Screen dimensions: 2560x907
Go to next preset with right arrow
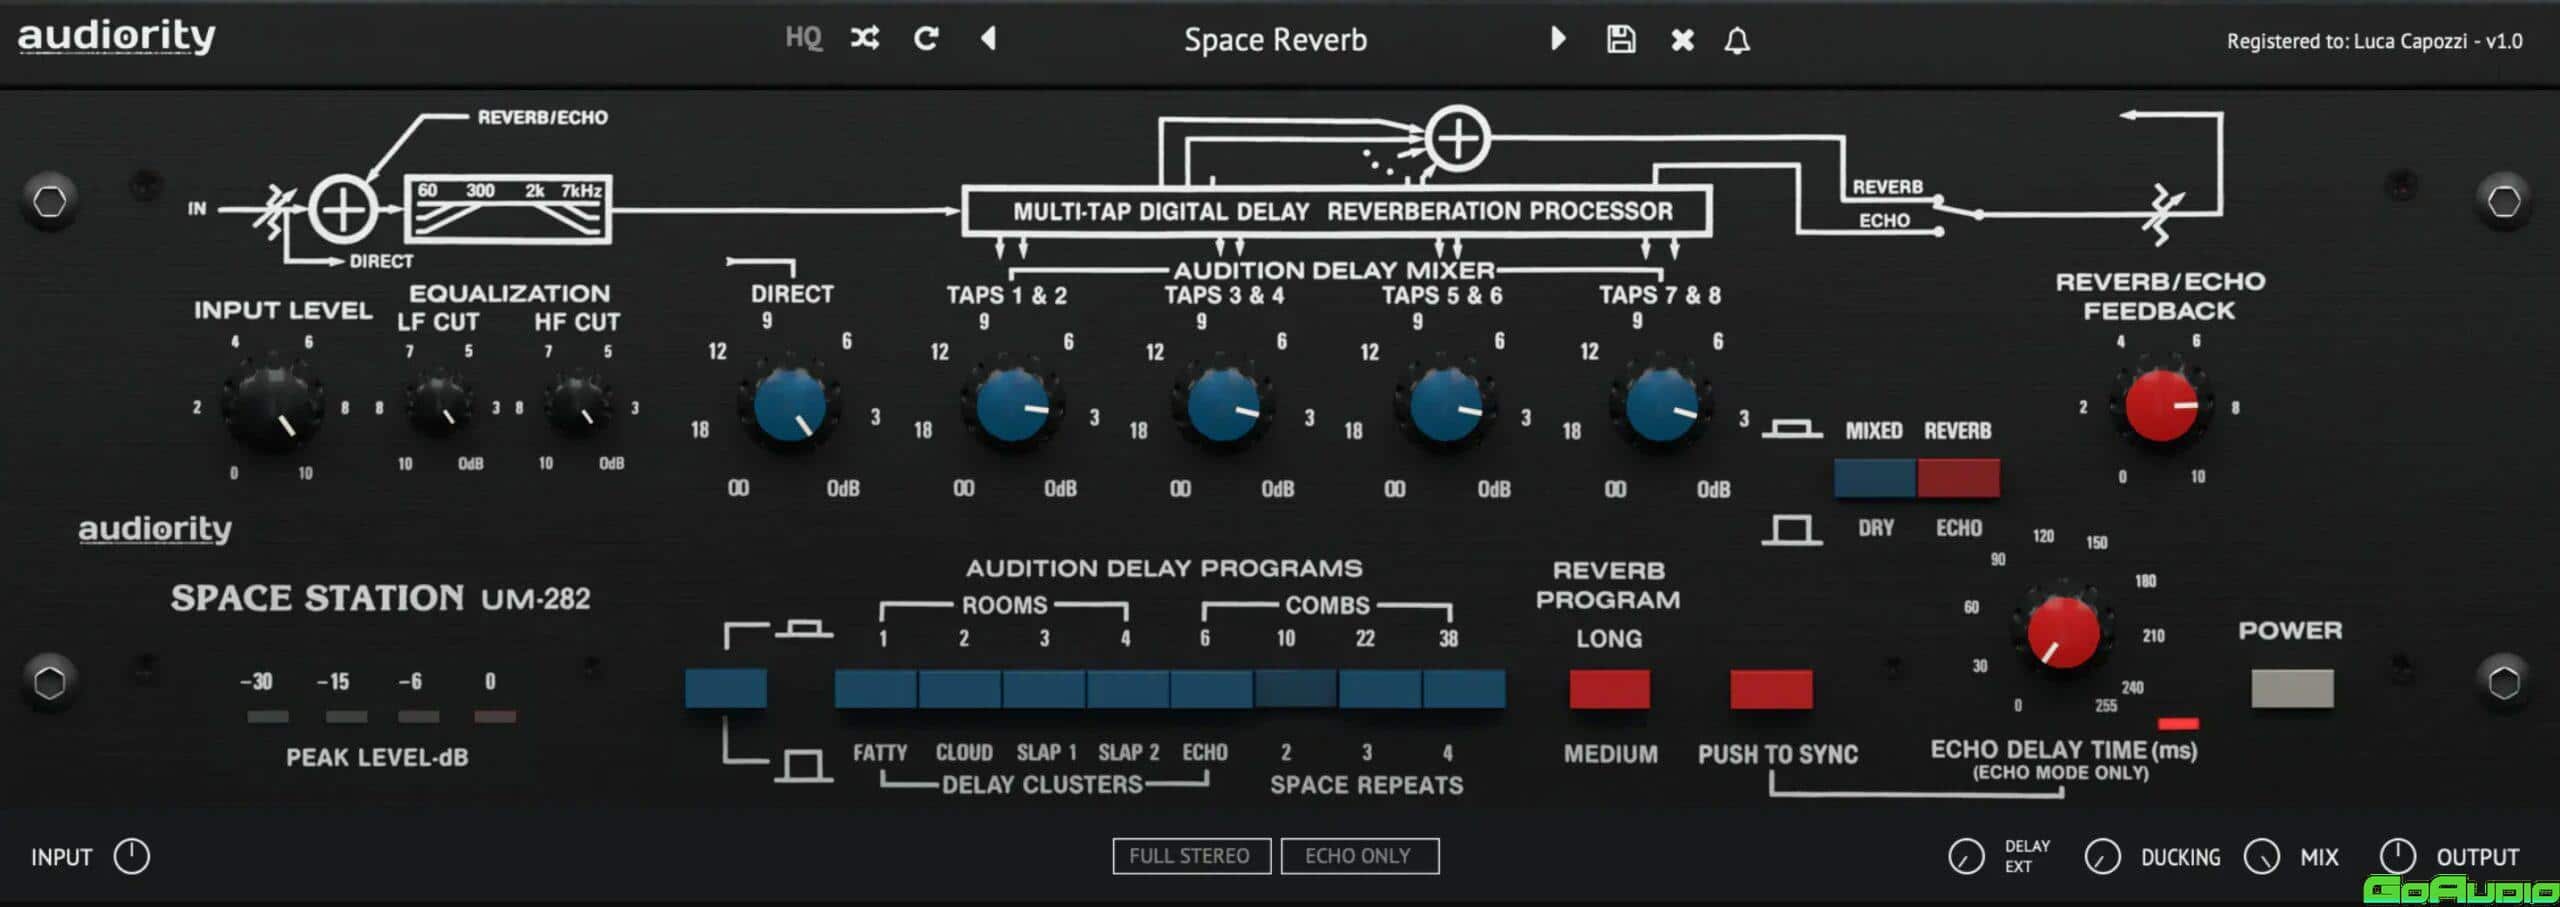[x=1557, y=39]
